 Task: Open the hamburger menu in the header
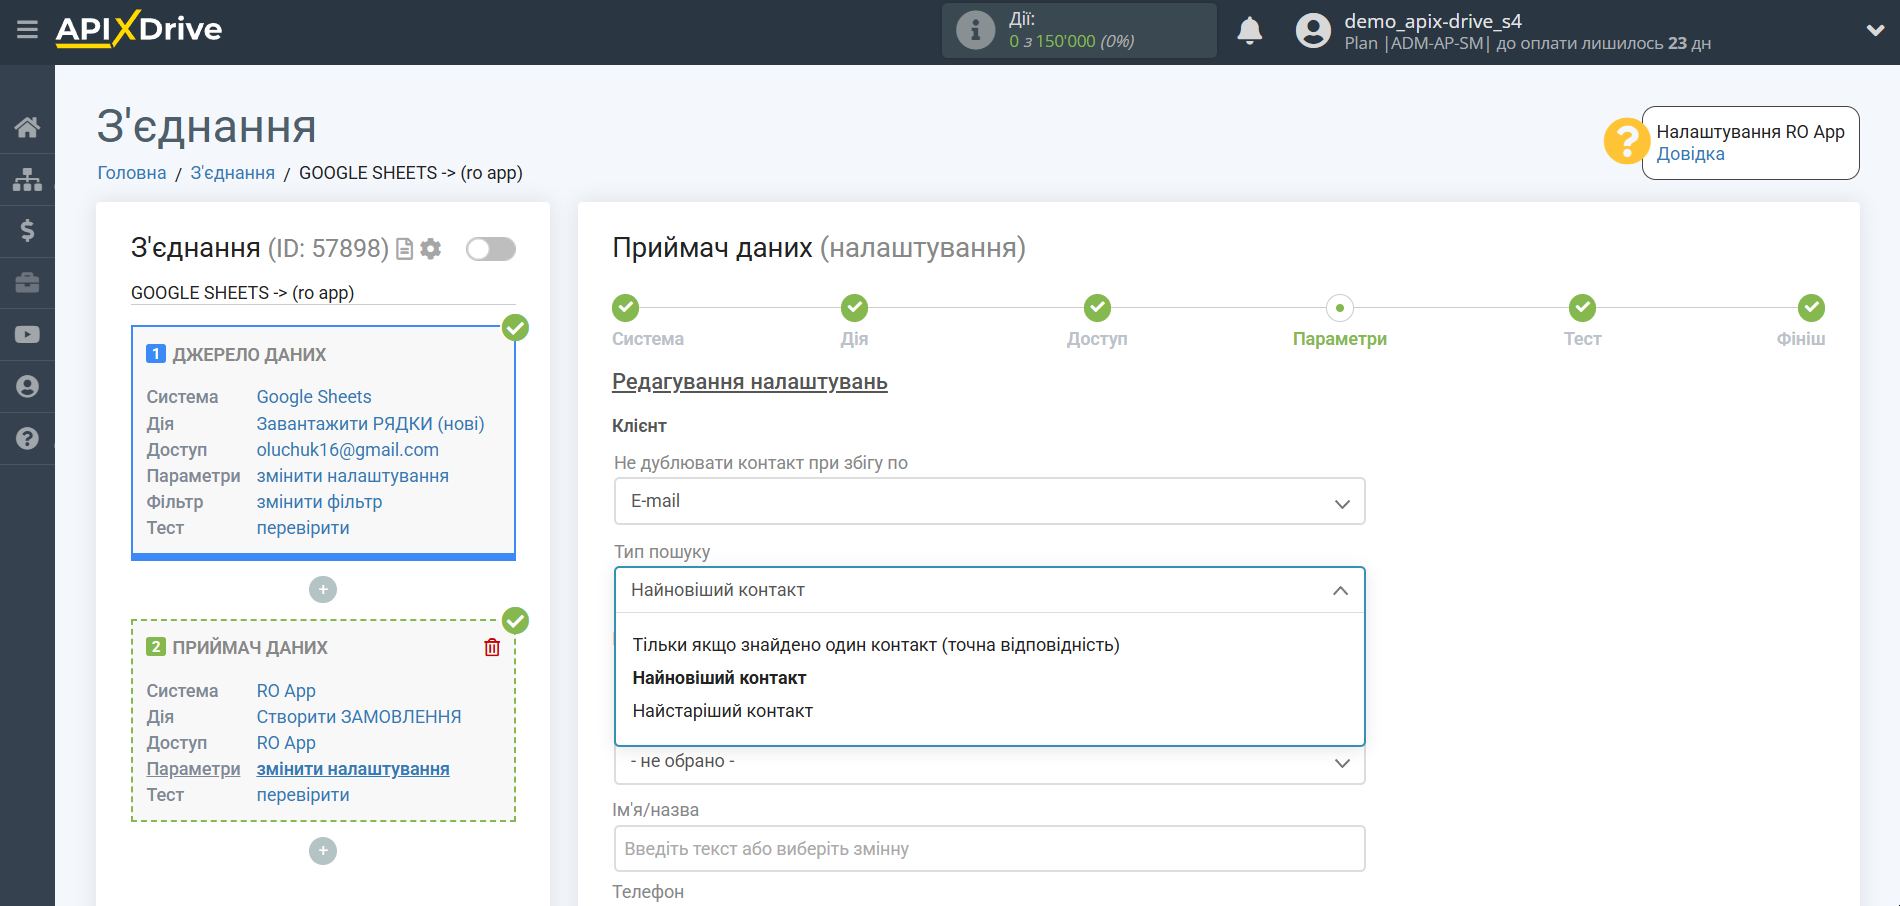[27, 30]
